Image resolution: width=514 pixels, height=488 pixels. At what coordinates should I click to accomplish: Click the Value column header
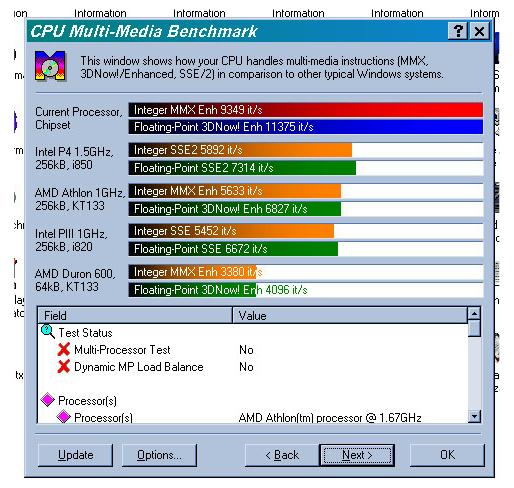pos(350,315)
